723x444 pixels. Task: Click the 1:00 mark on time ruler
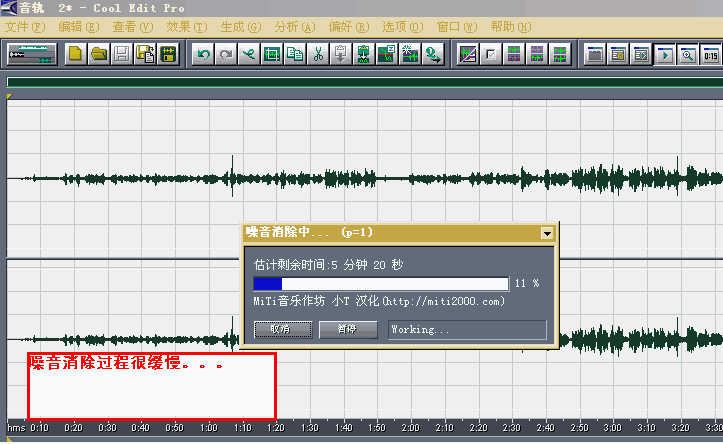[208, 428]
